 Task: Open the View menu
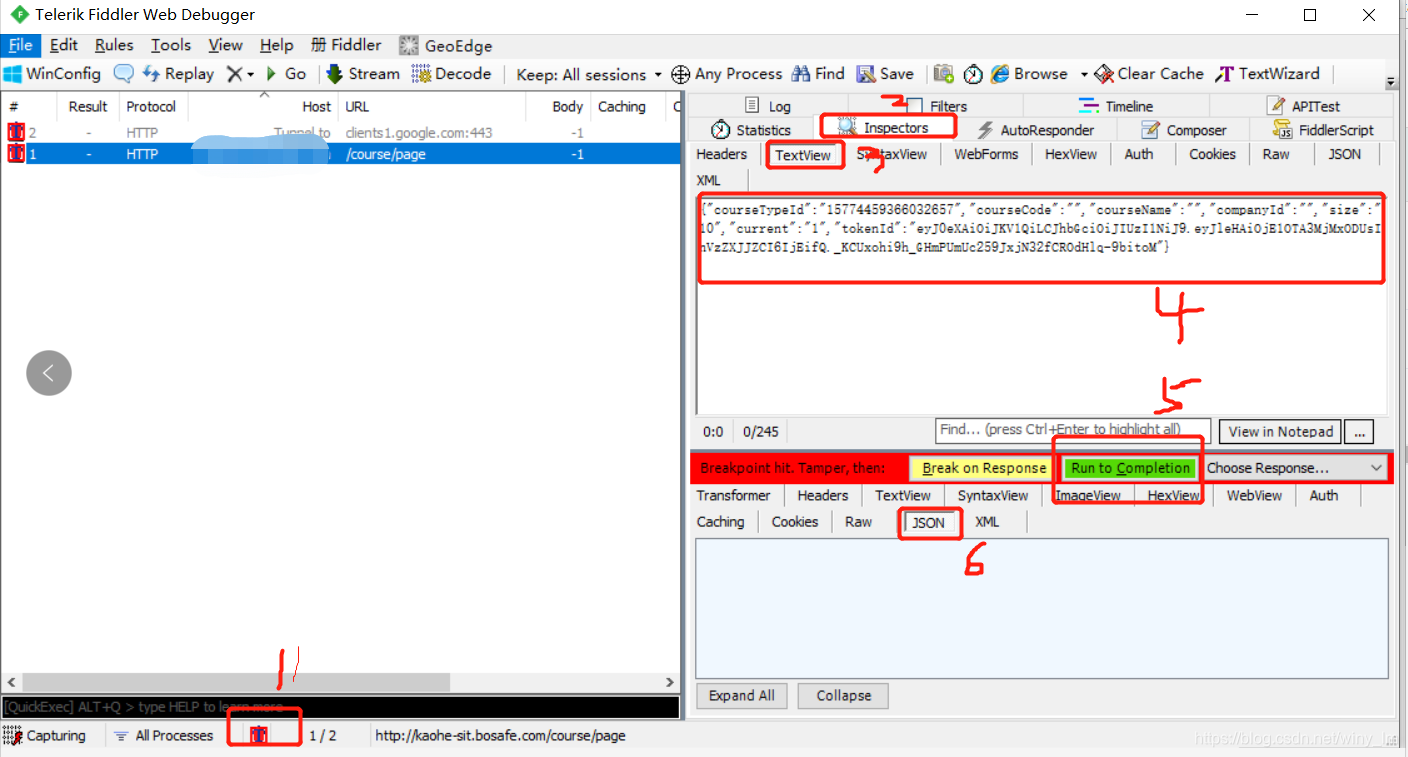click(x=225, y=45)
